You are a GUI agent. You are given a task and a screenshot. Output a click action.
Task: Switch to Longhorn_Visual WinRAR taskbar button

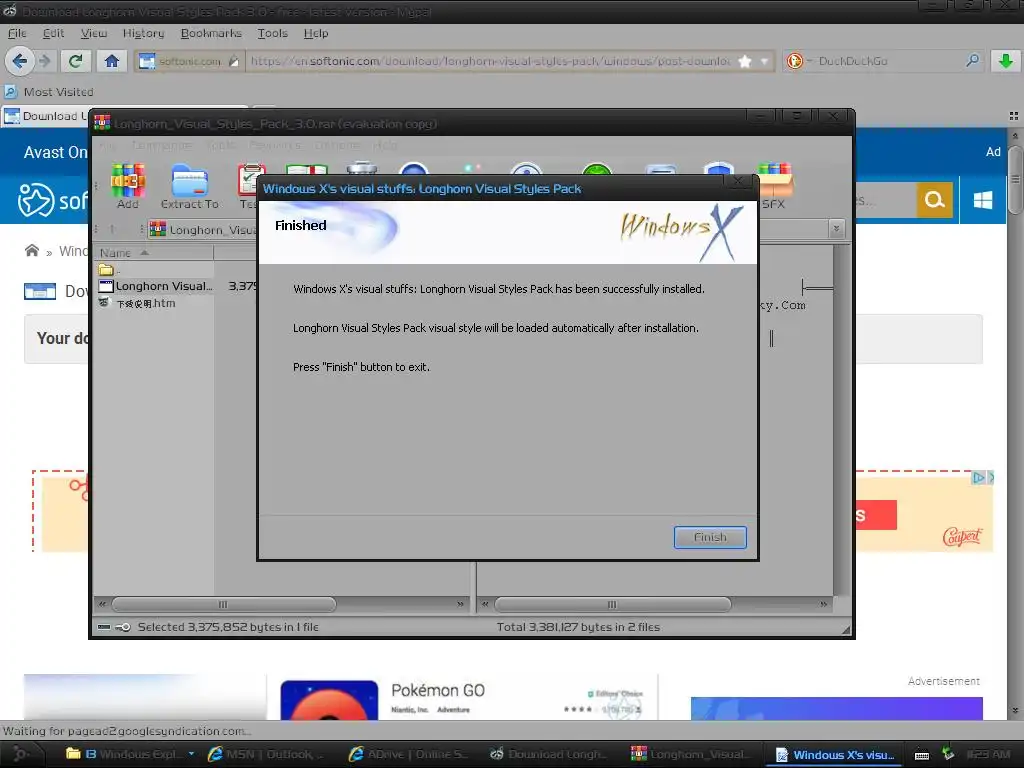click(x=691, y=754)
